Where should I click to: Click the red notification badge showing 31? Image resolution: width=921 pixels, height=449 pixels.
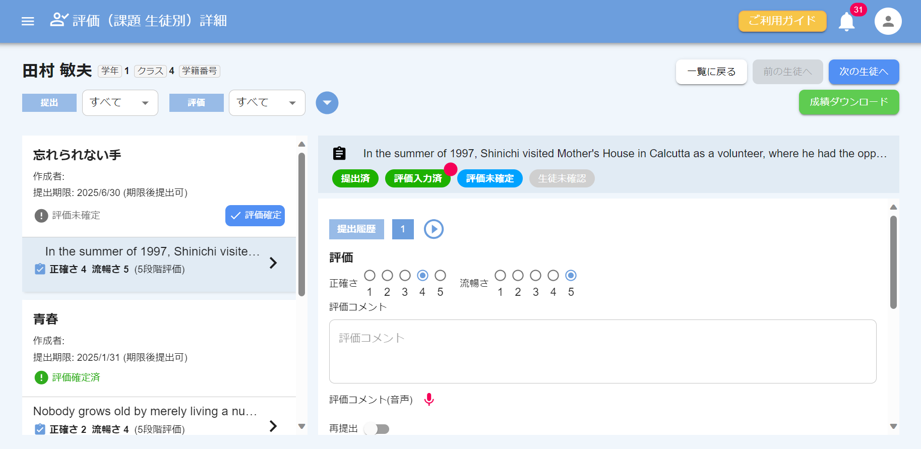pos(858,9)
